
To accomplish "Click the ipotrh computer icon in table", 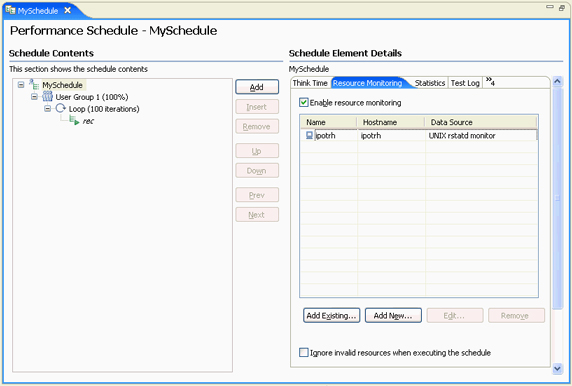I will [x=309, y=135].
